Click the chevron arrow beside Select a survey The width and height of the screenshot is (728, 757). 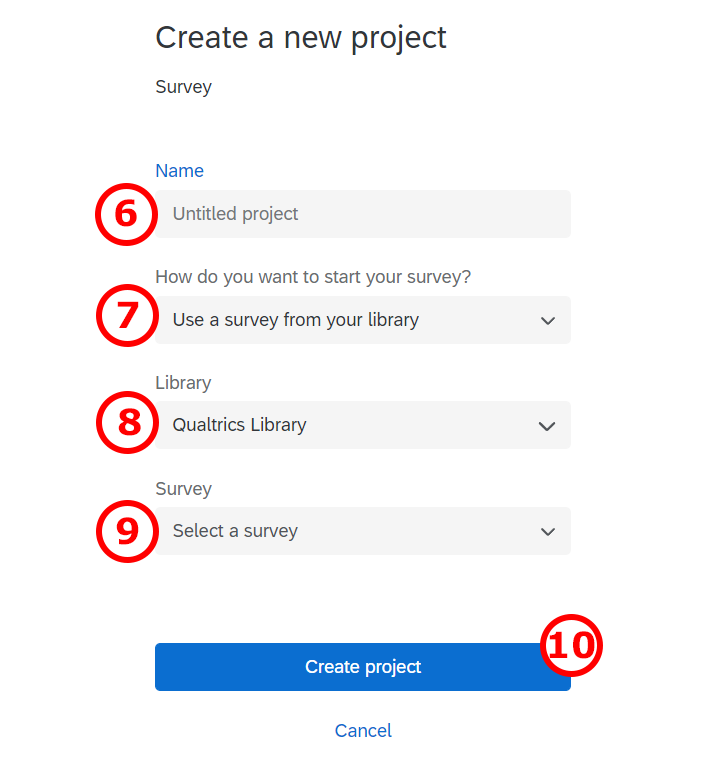click(547, 532)
